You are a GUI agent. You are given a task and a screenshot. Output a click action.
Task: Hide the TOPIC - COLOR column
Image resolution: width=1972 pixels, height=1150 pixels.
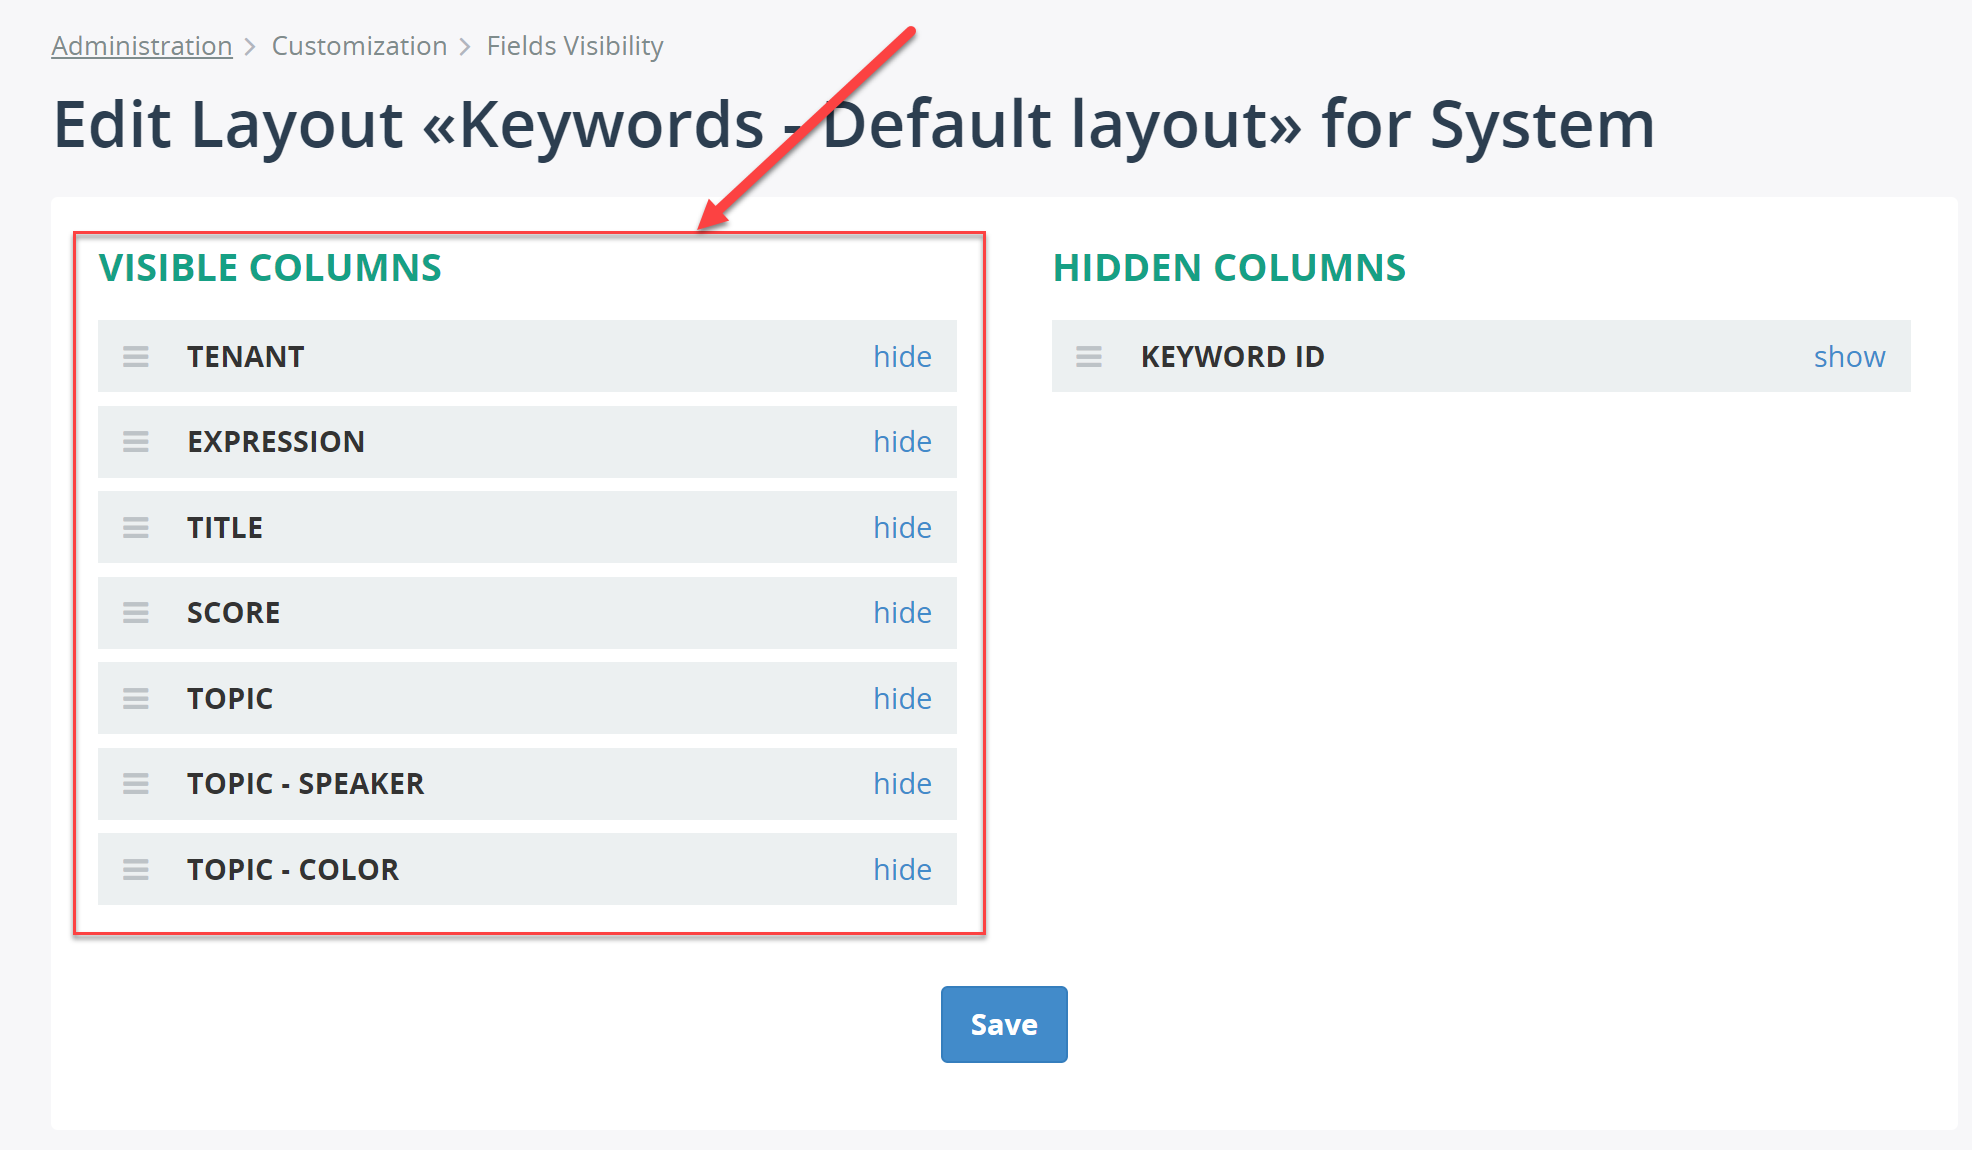pos(903,868)
